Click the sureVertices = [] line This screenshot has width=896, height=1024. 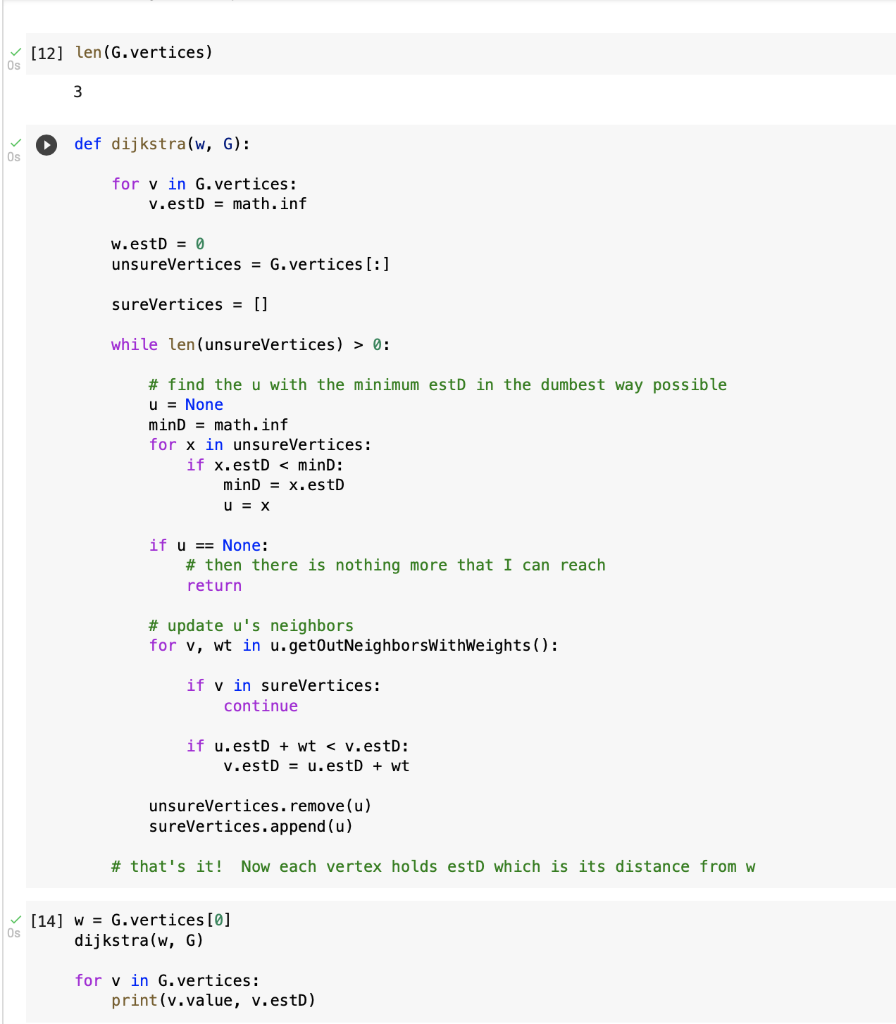tap(189, 304)
